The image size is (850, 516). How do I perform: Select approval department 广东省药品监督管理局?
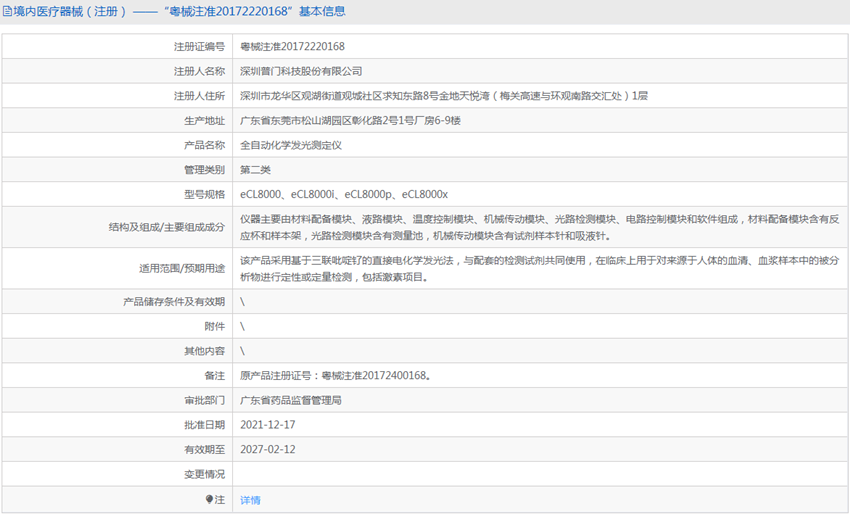point(291,400)
